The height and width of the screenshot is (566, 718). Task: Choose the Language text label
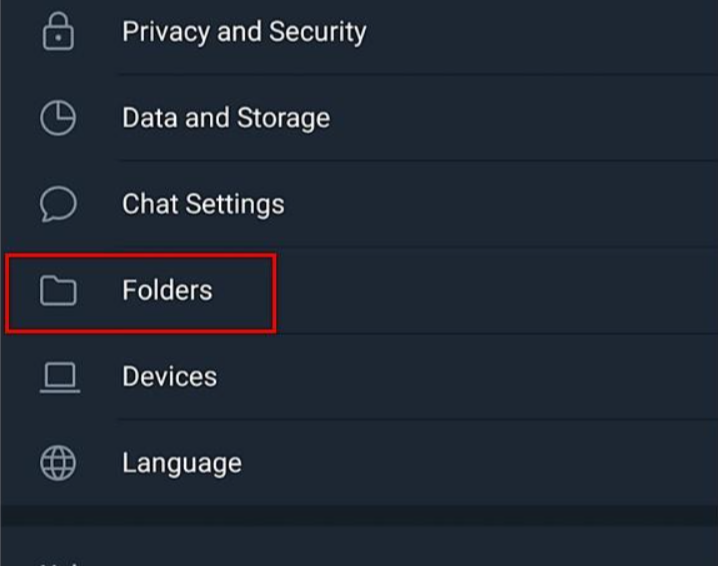pos(181,463)
